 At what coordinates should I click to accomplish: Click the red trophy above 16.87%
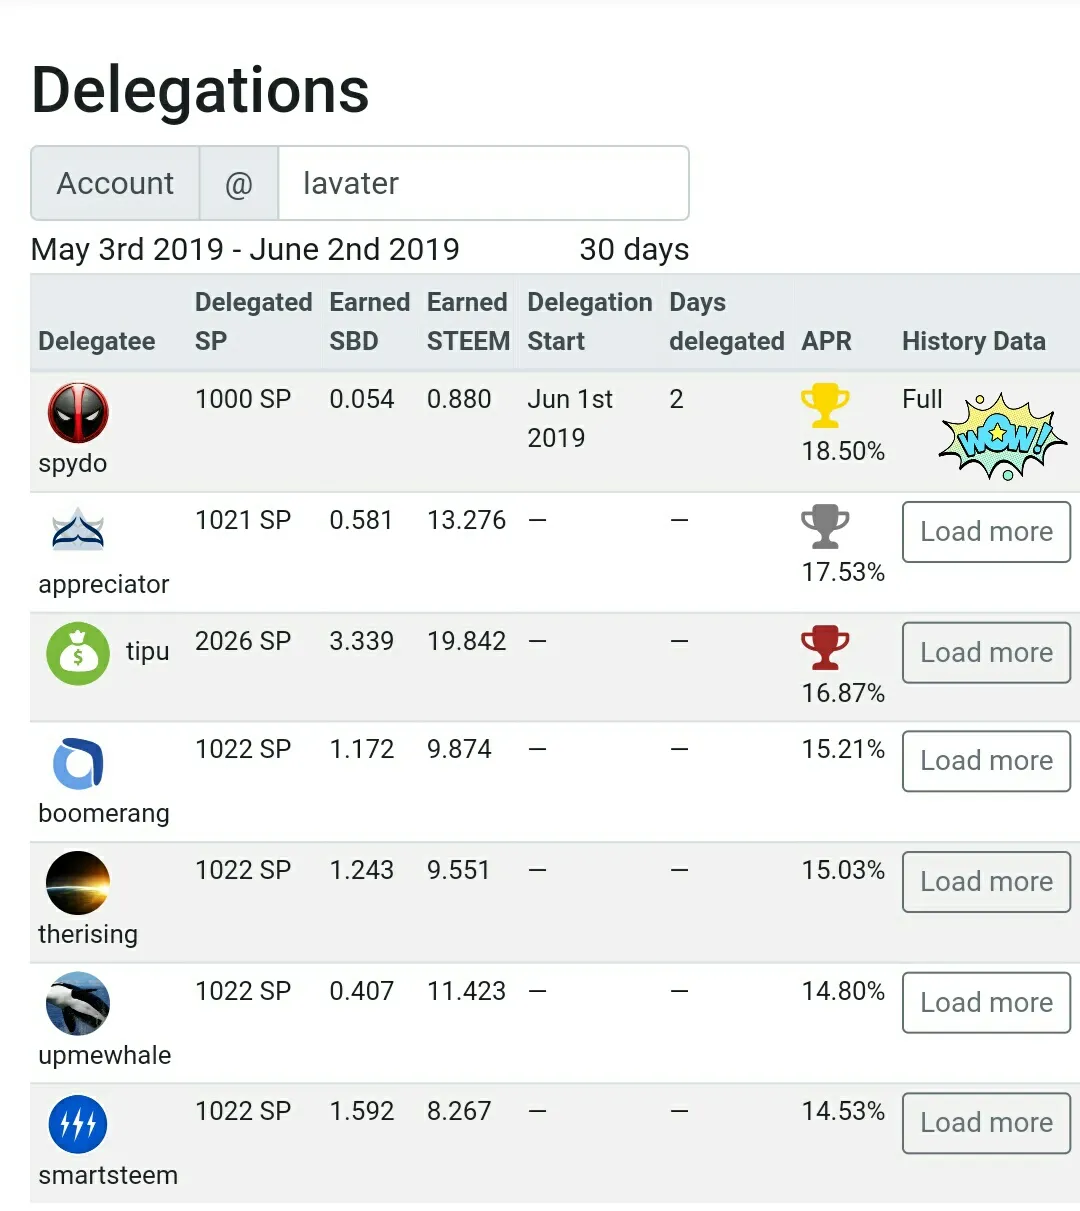click(825, 647)
